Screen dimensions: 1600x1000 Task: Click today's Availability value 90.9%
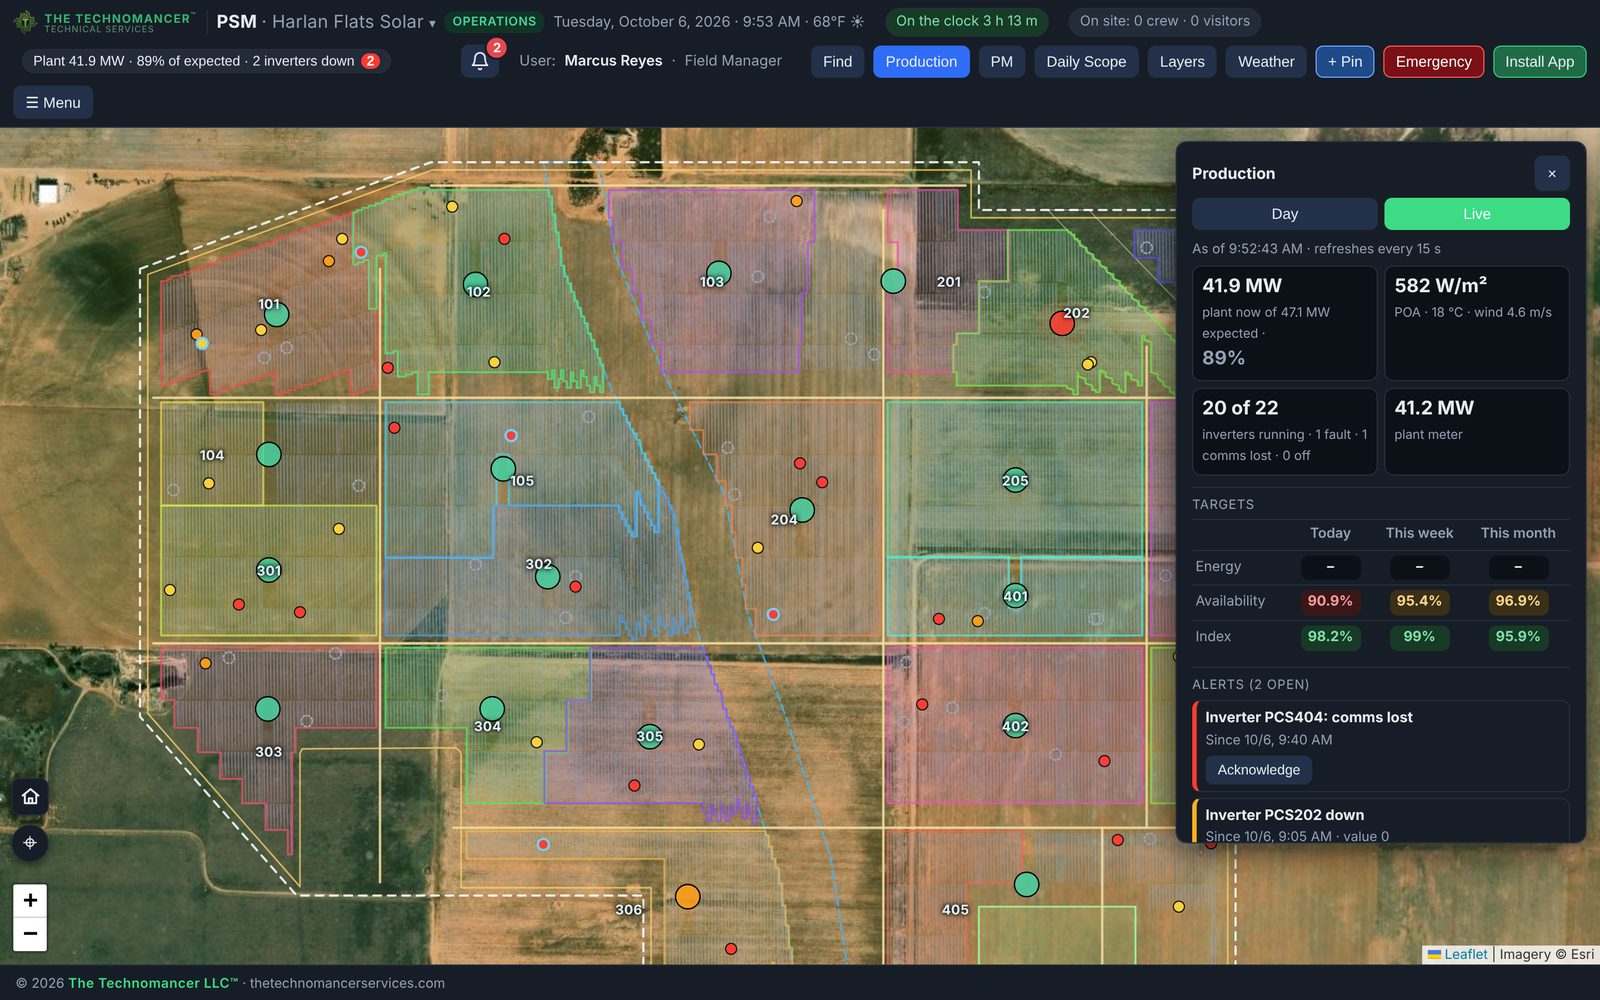click(x=1330, y=601)
